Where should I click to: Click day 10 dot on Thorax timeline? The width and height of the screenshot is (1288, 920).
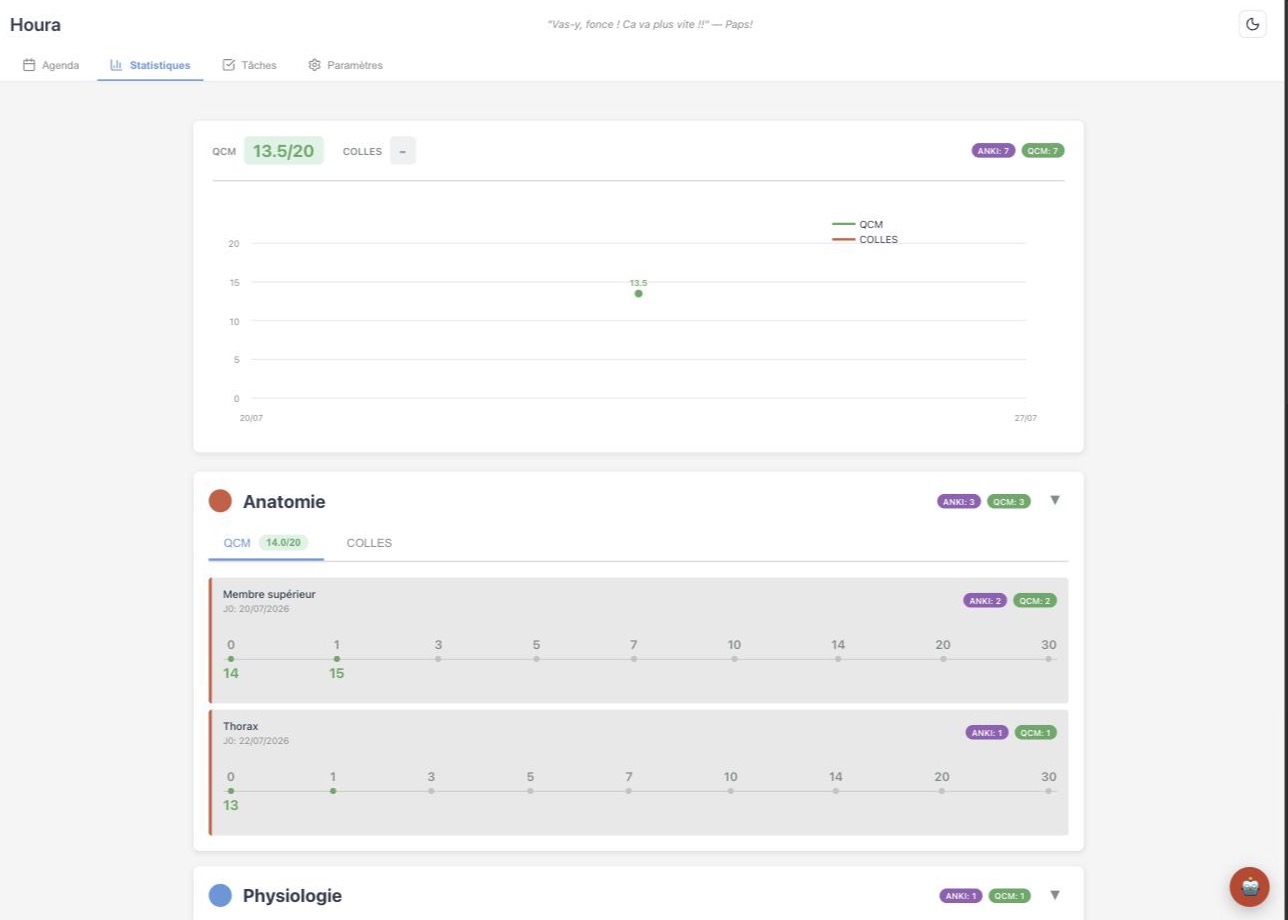pyautogui.click(x=731, y=791)
